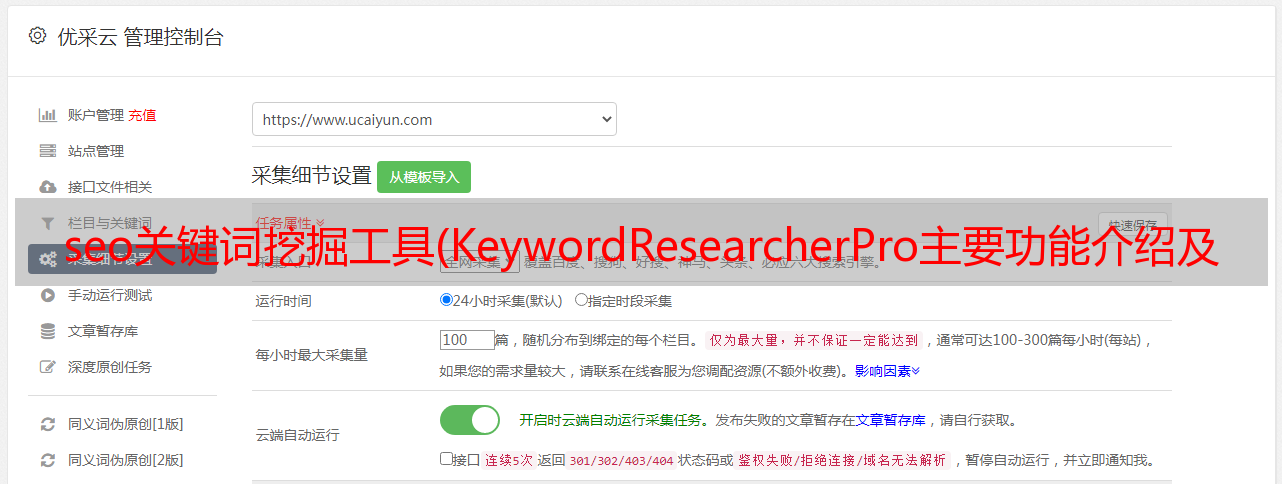
Task: Click the refresh icon for 同义词伪原创[2版]
Action: [47, 460]
